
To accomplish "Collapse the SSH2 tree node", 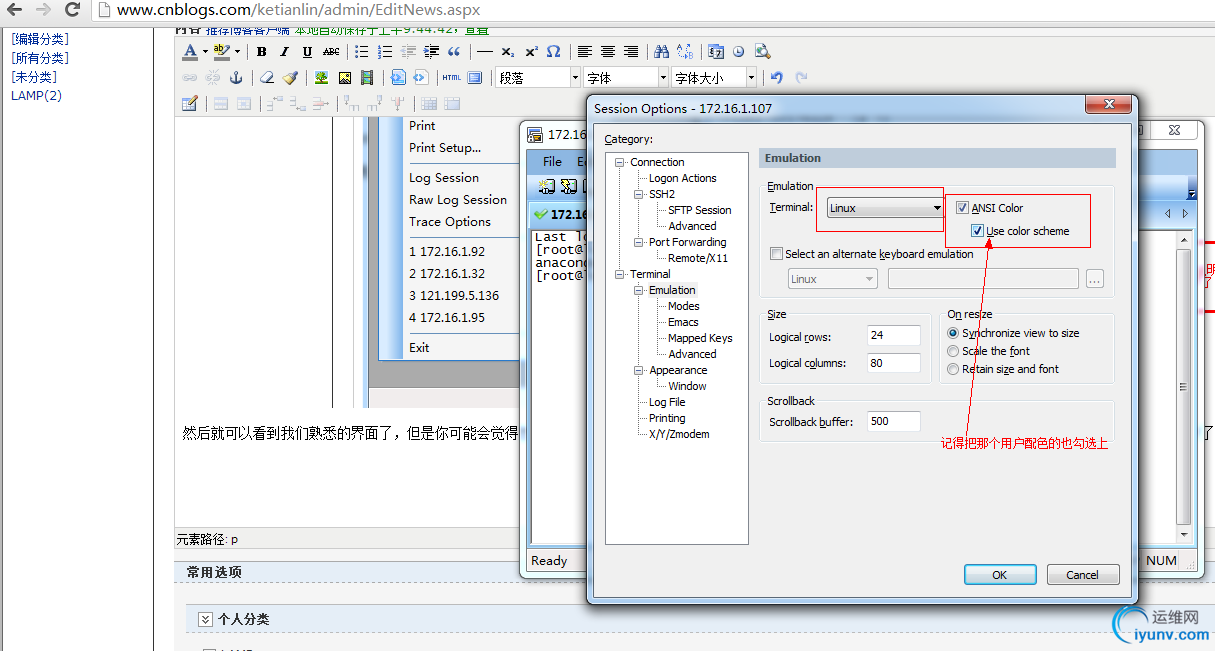I will (639, 194).
